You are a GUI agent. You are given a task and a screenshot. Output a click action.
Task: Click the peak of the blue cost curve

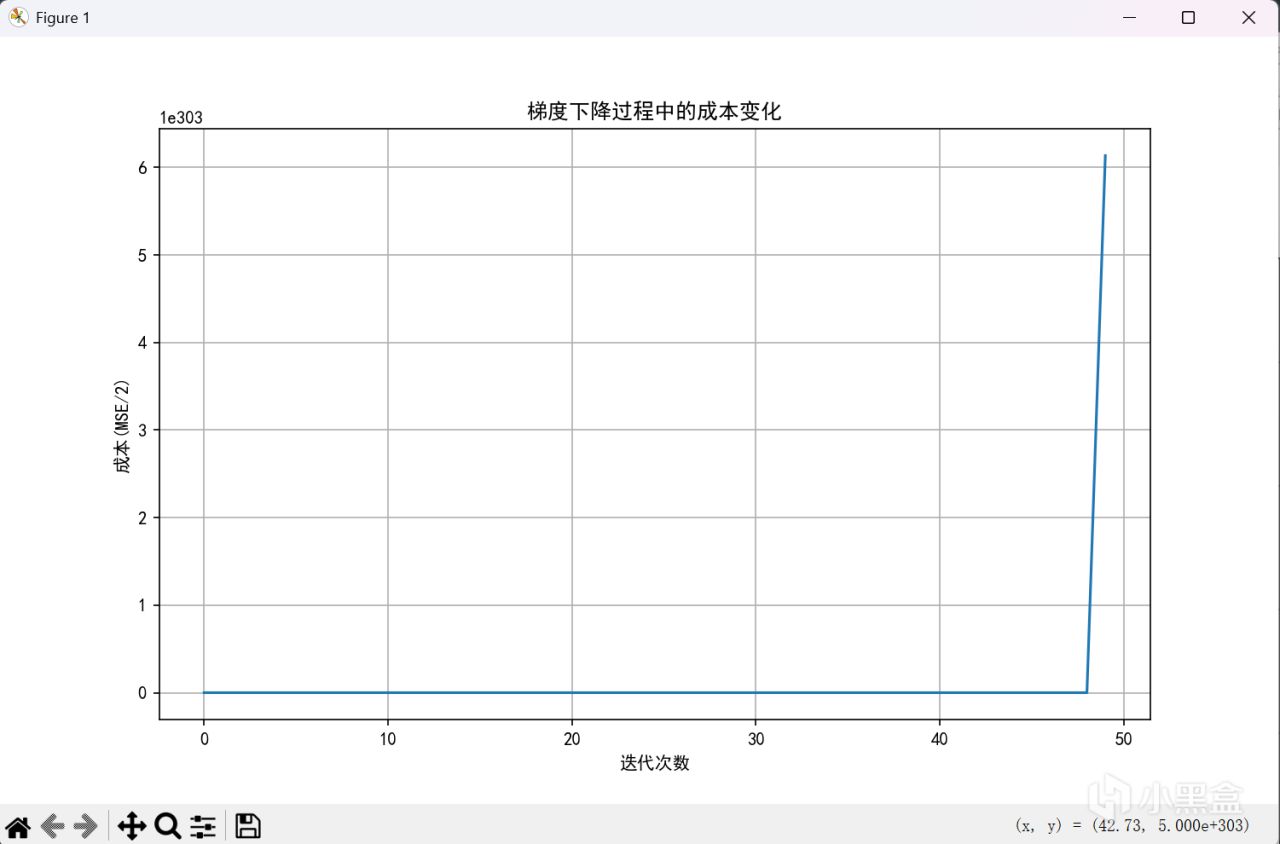pyautogui.click(x=1105, y=156)
